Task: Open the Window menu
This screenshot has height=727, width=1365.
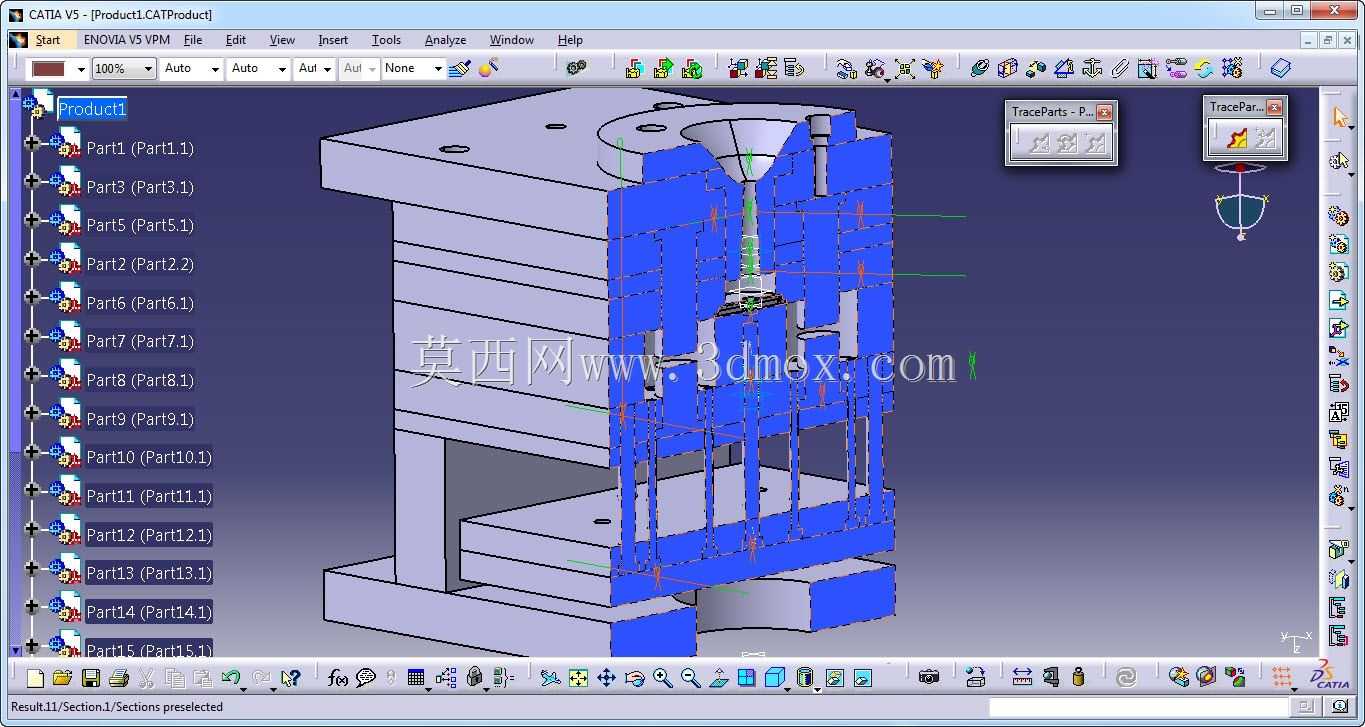Action: (512, 40)
